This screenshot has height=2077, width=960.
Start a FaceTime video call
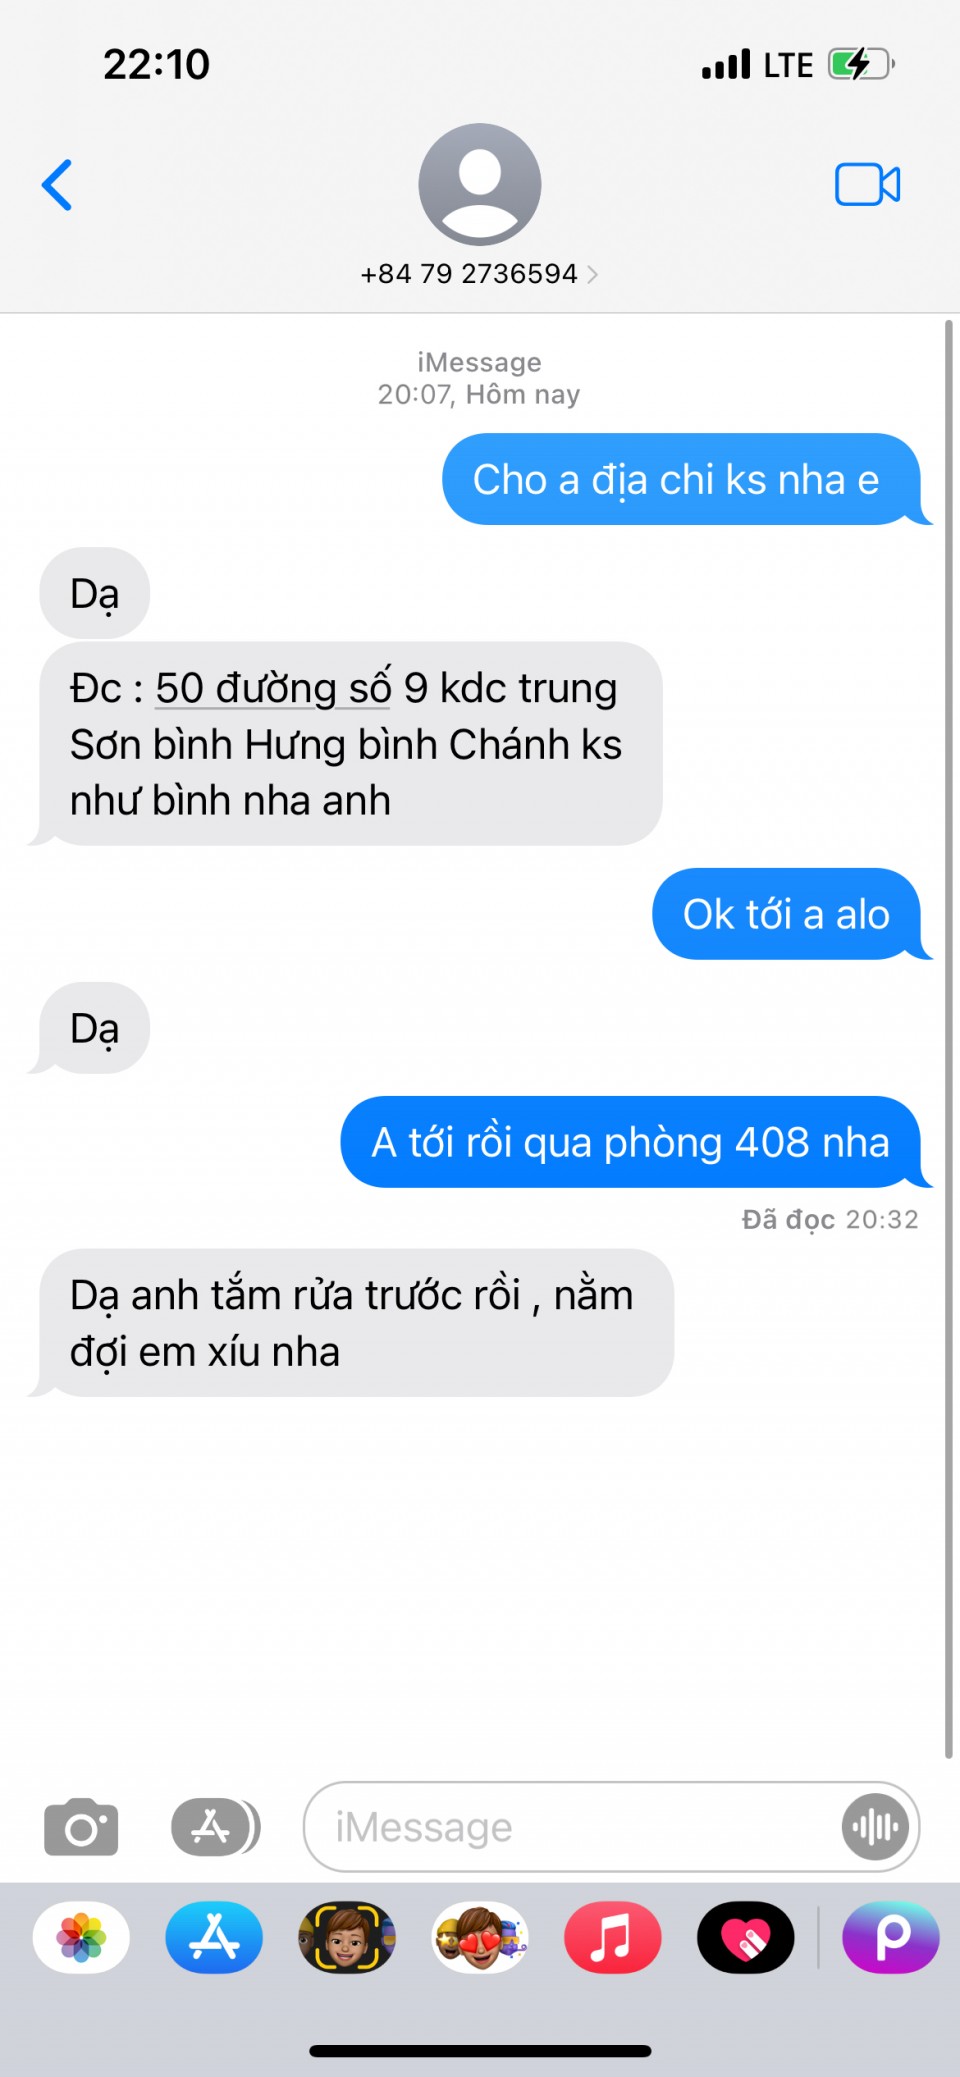[867, 185]
